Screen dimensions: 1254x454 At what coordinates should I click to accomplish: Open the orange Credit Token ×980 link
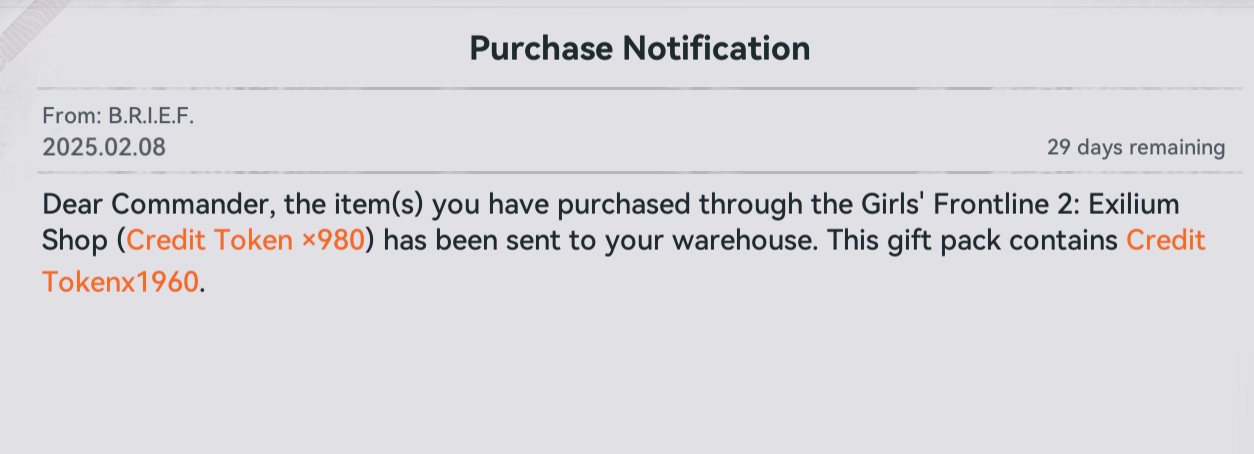pos(246,242)
